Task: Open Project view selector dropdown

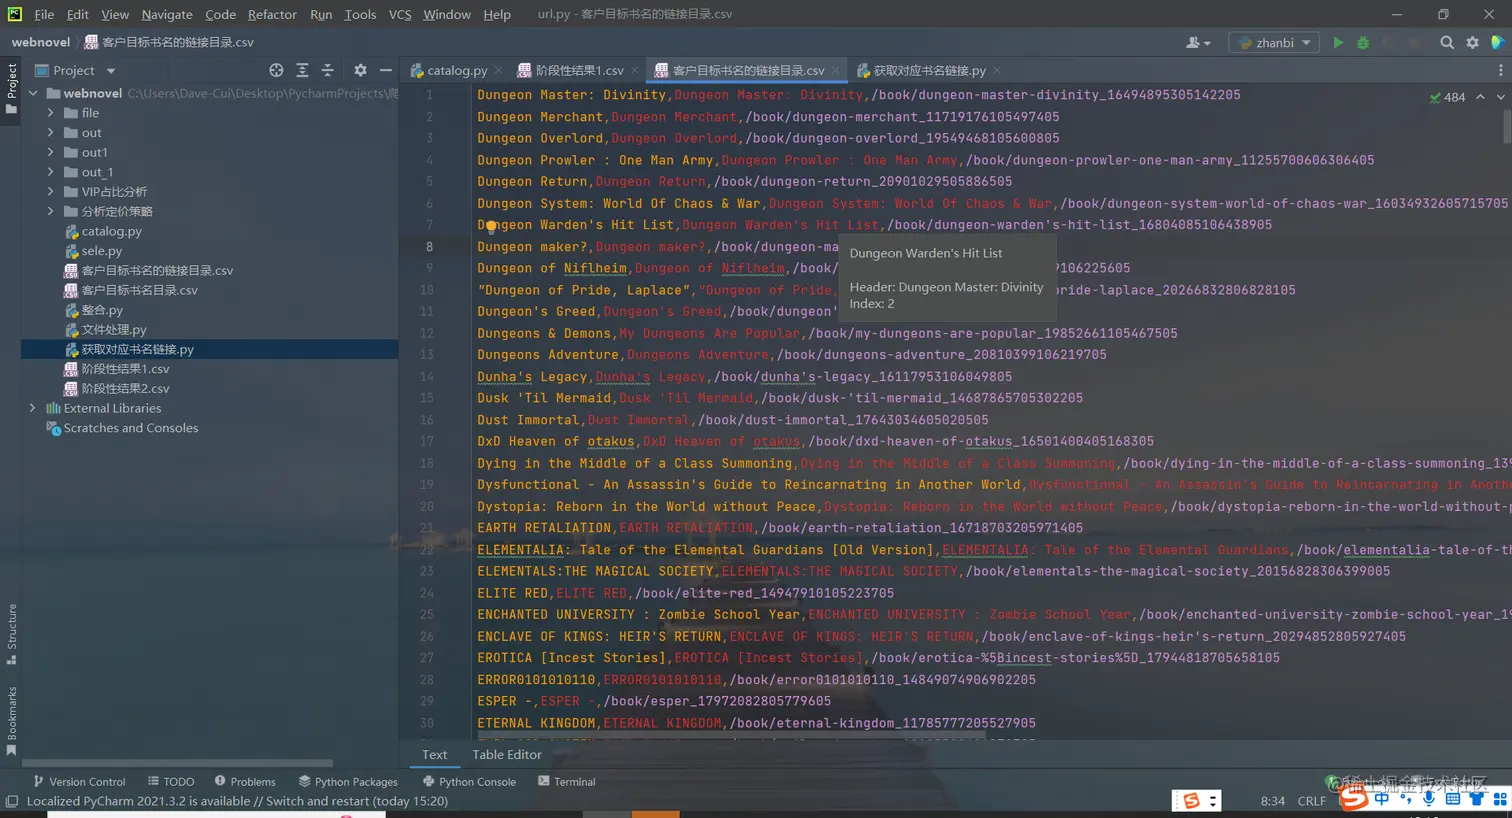Action: tap(75, 70)
